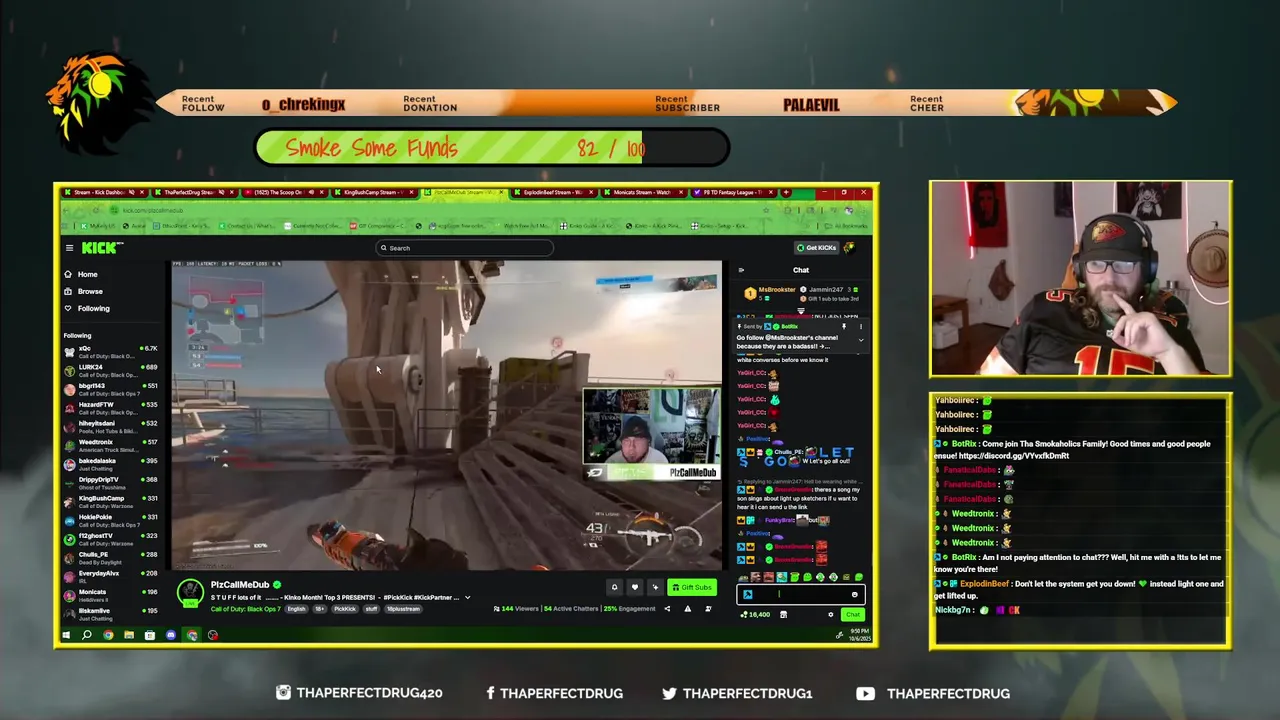Click the taskbar clock
This screenshot has height=720, width=1280.
pos(861,634)
